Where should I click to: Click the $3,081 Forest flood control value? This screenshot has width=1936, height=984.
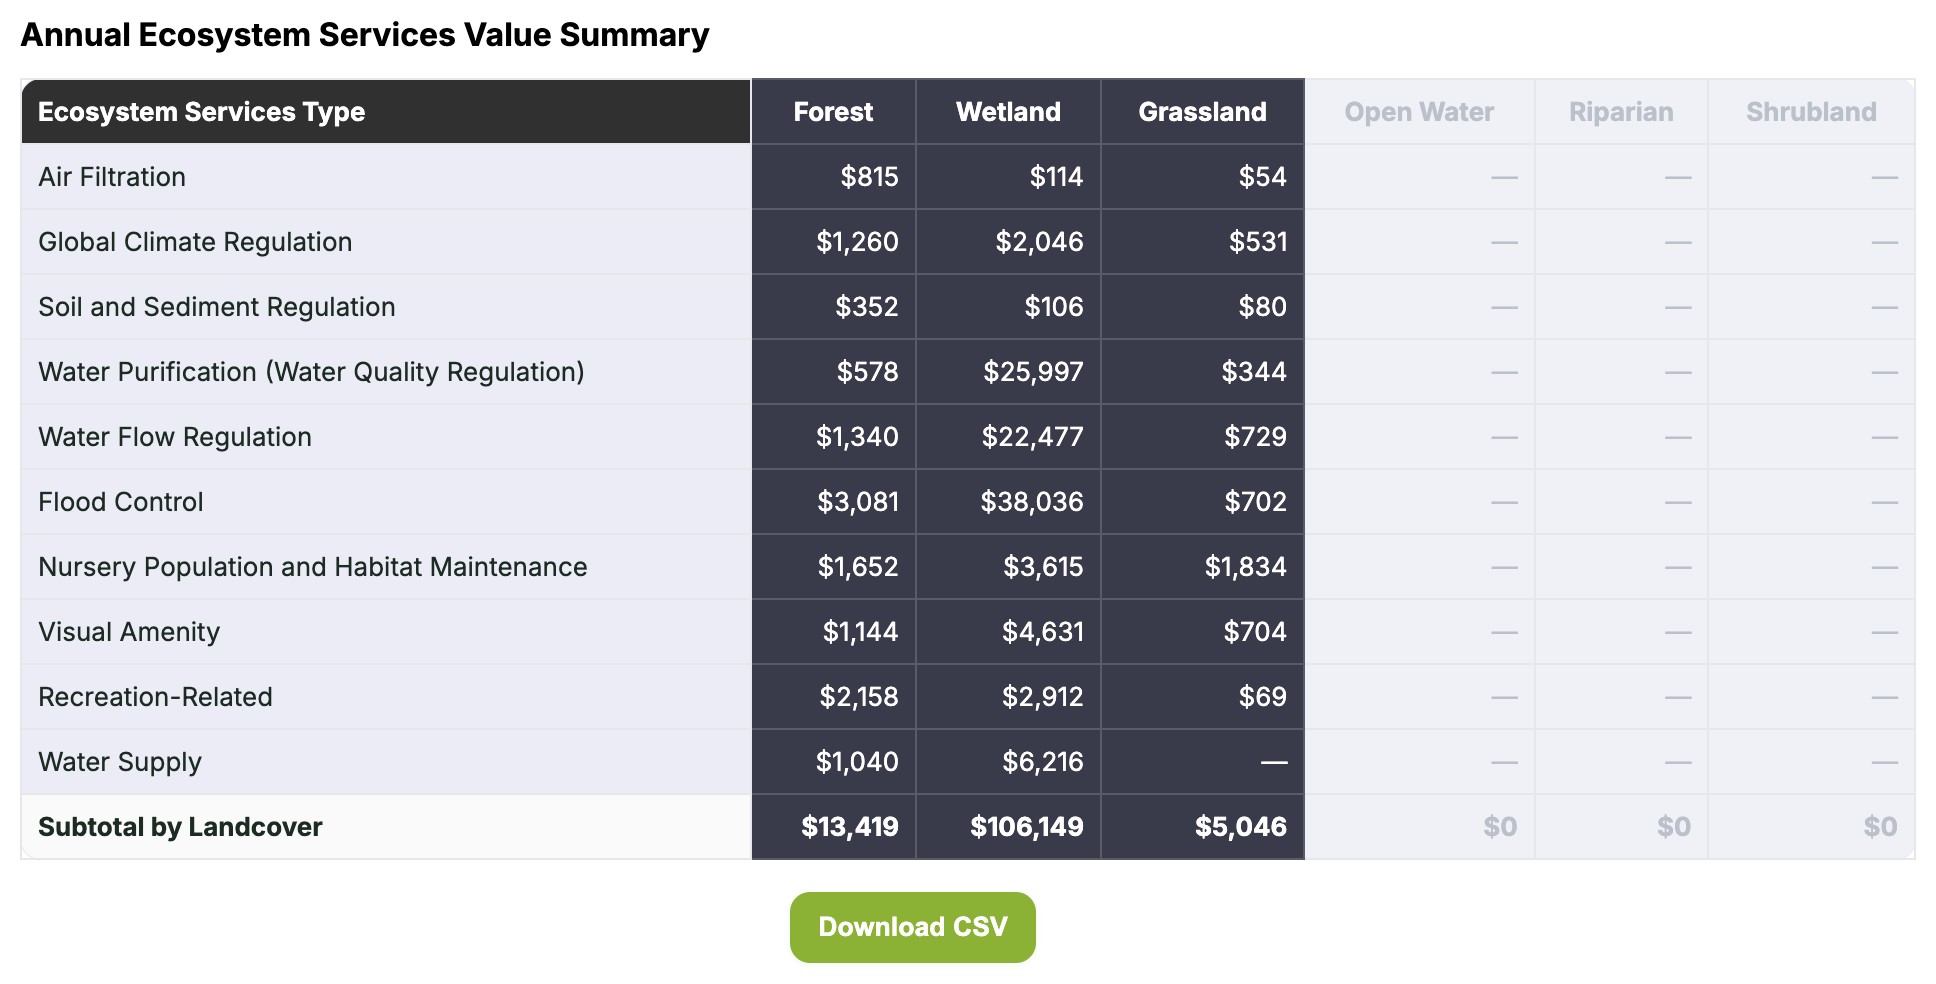tap(858, 502)
